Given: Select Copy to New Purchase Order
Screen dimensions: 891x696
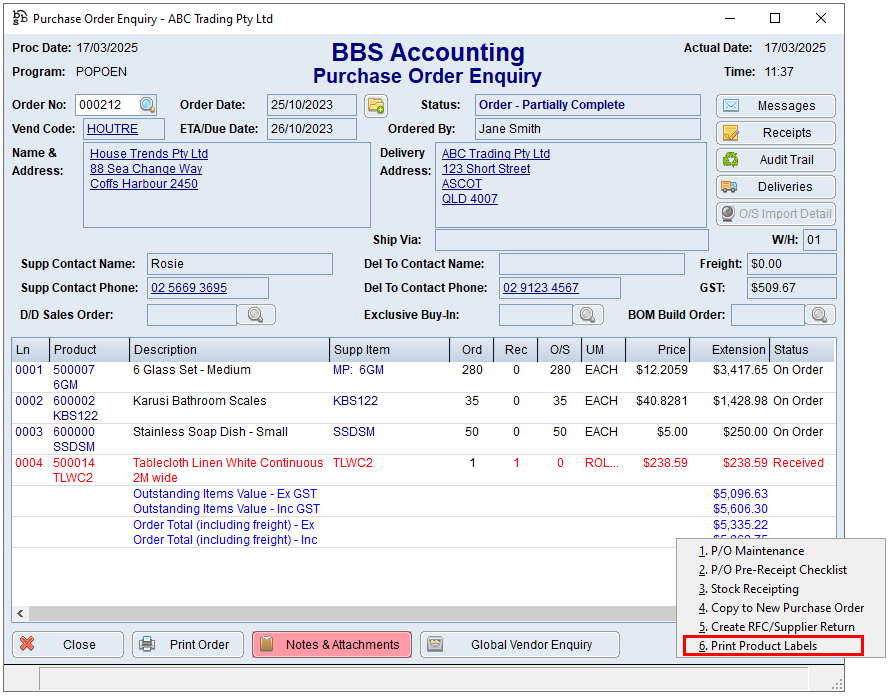Looking at the screenshot, I should [x=786, y=608].
